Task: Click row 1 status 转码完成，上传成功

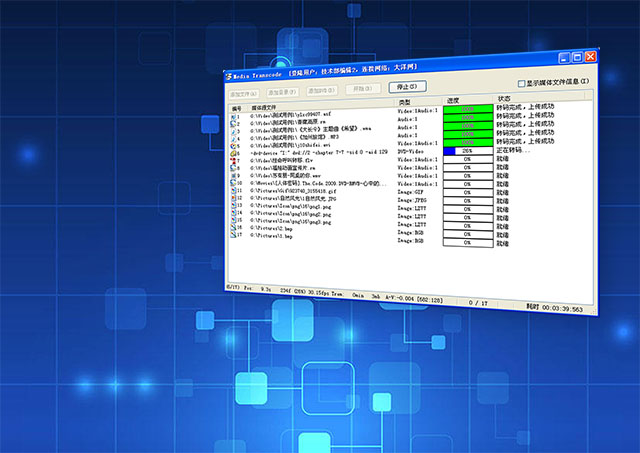Action: [x=525, y=107]
